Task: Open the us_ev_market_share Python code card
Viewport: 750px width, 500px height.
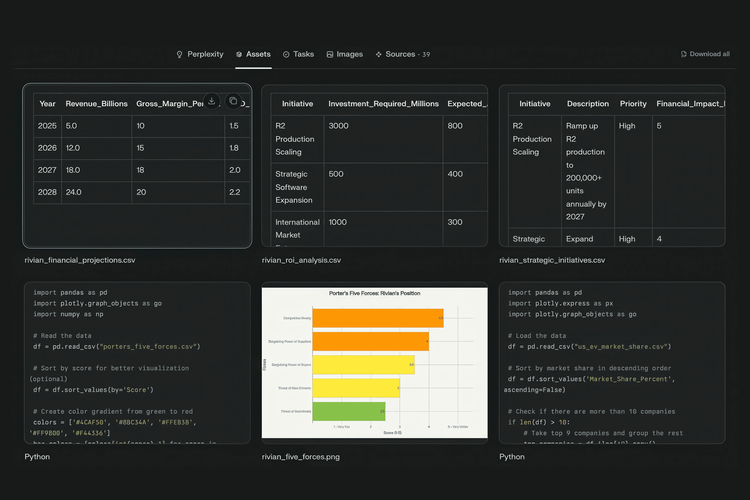Action: 612,363
